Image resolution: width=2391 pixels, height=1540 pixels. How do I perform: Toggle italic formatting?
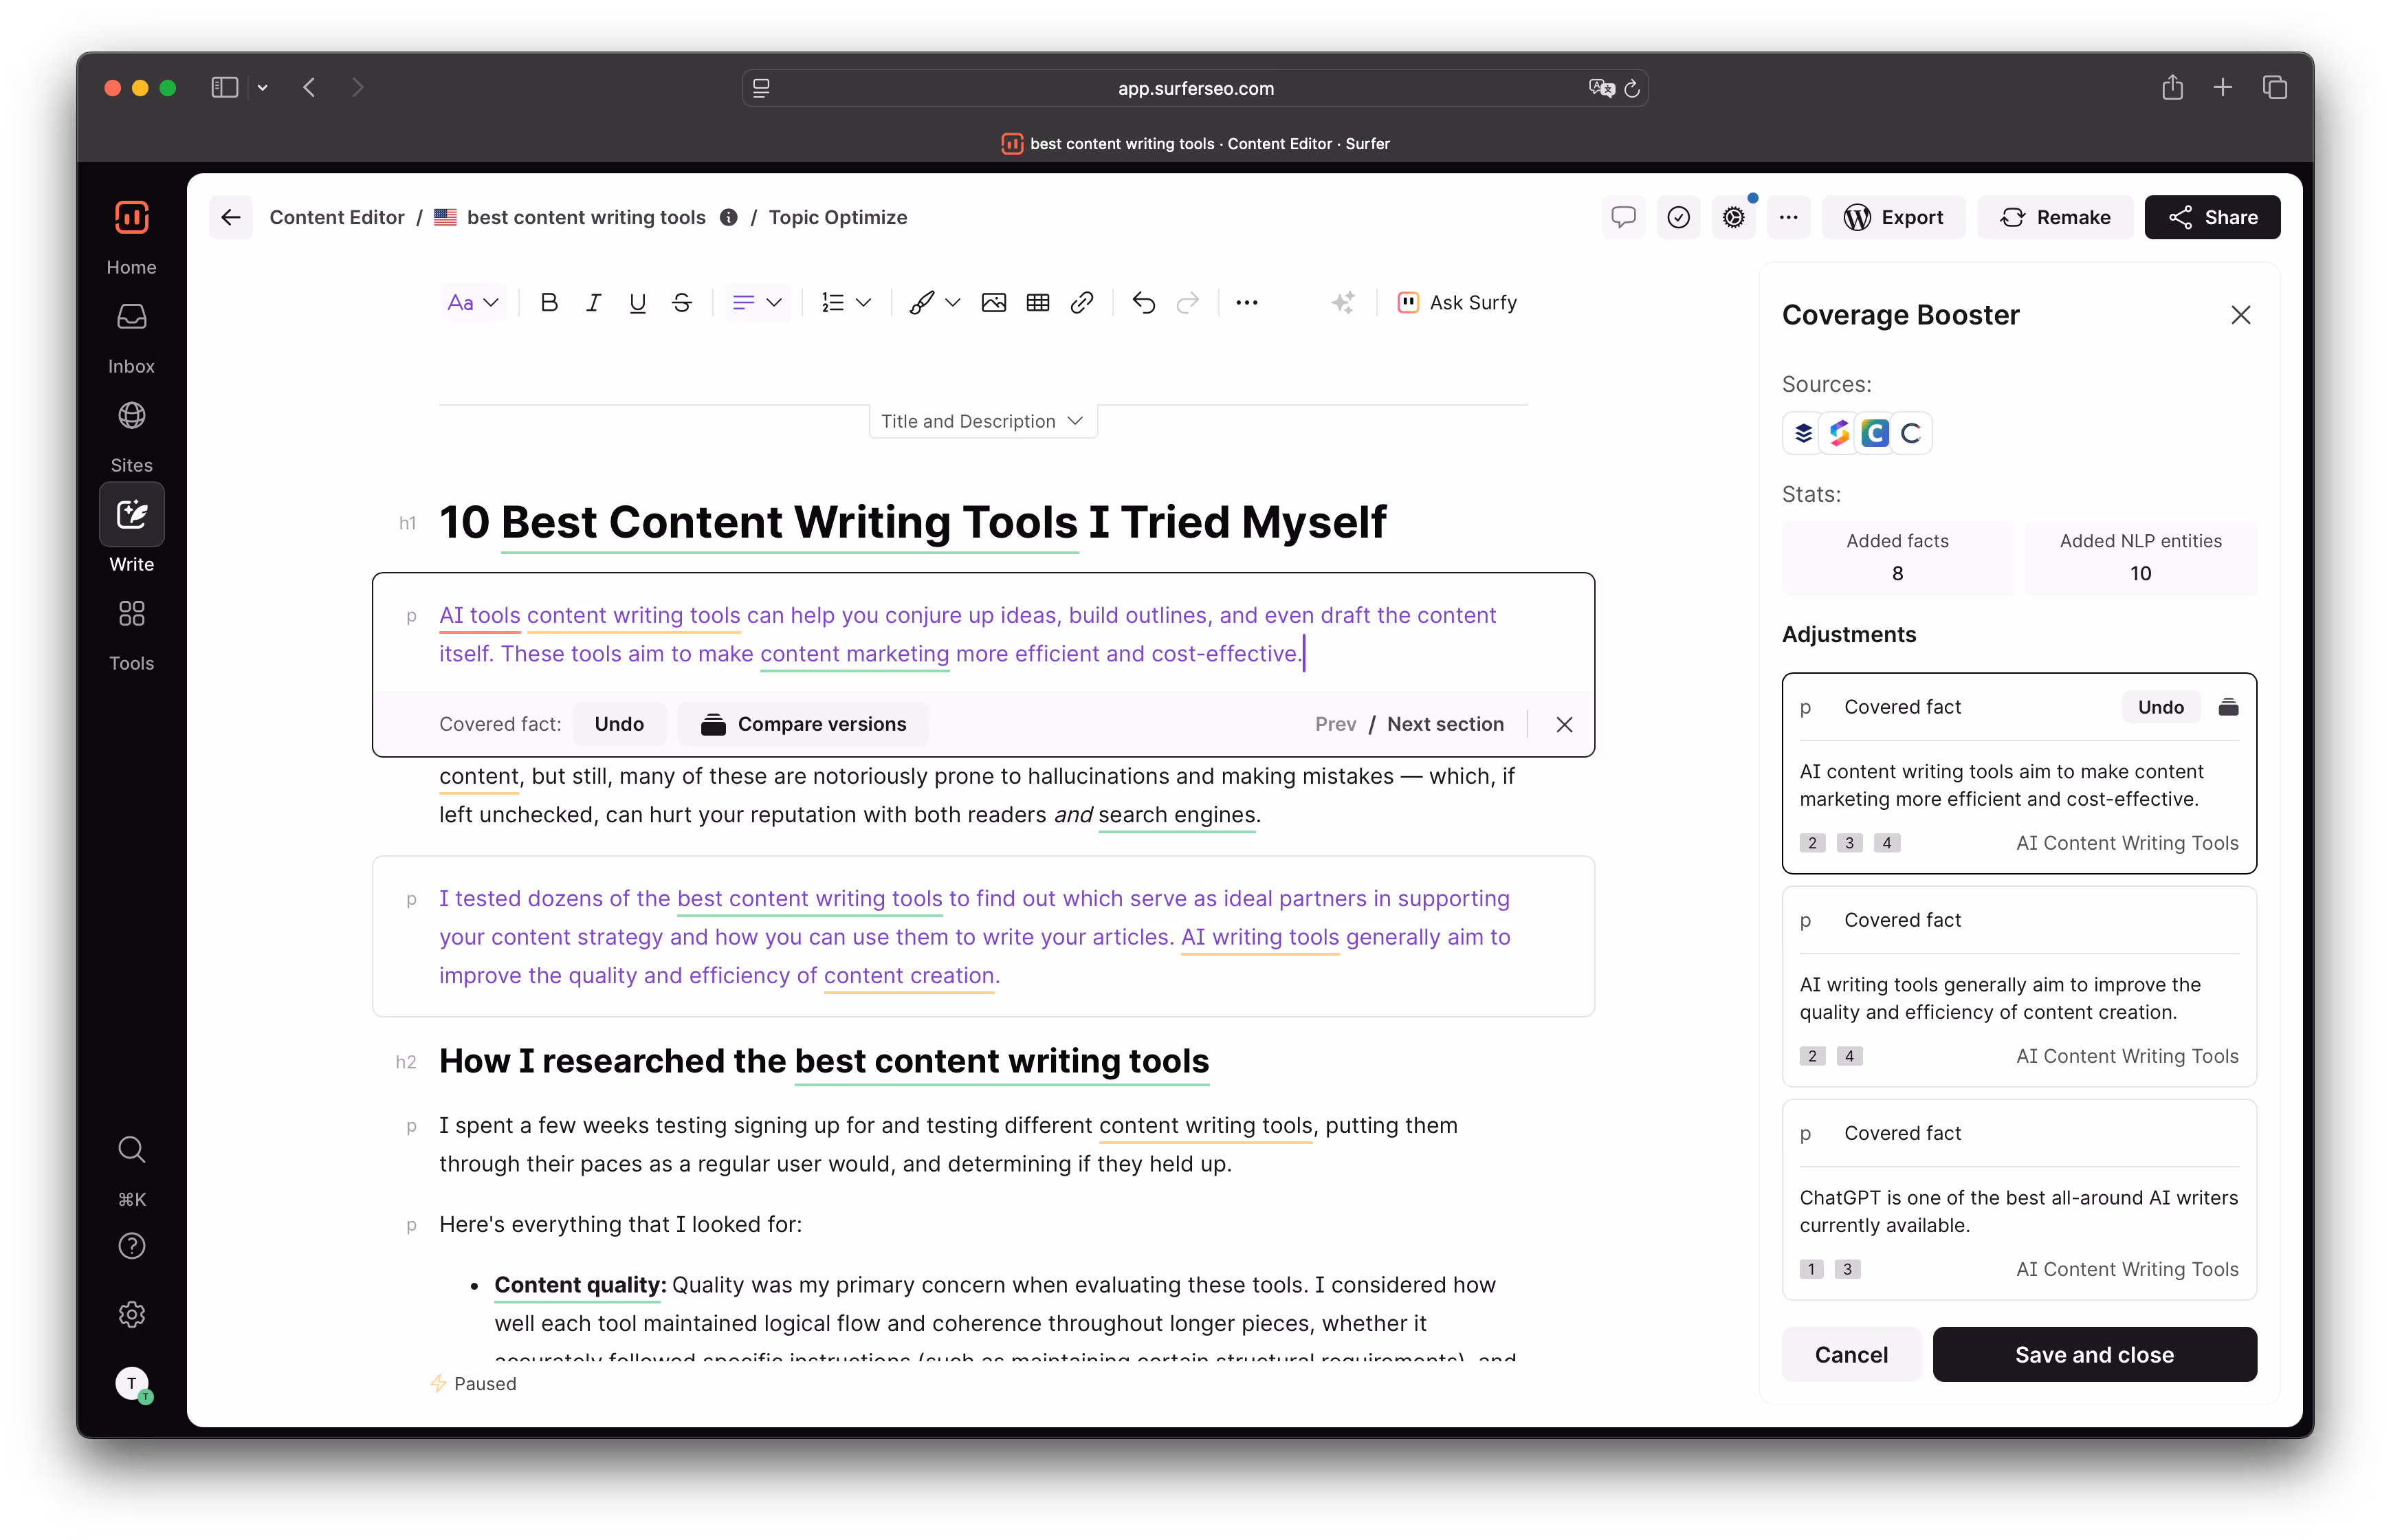pos(593,303)
